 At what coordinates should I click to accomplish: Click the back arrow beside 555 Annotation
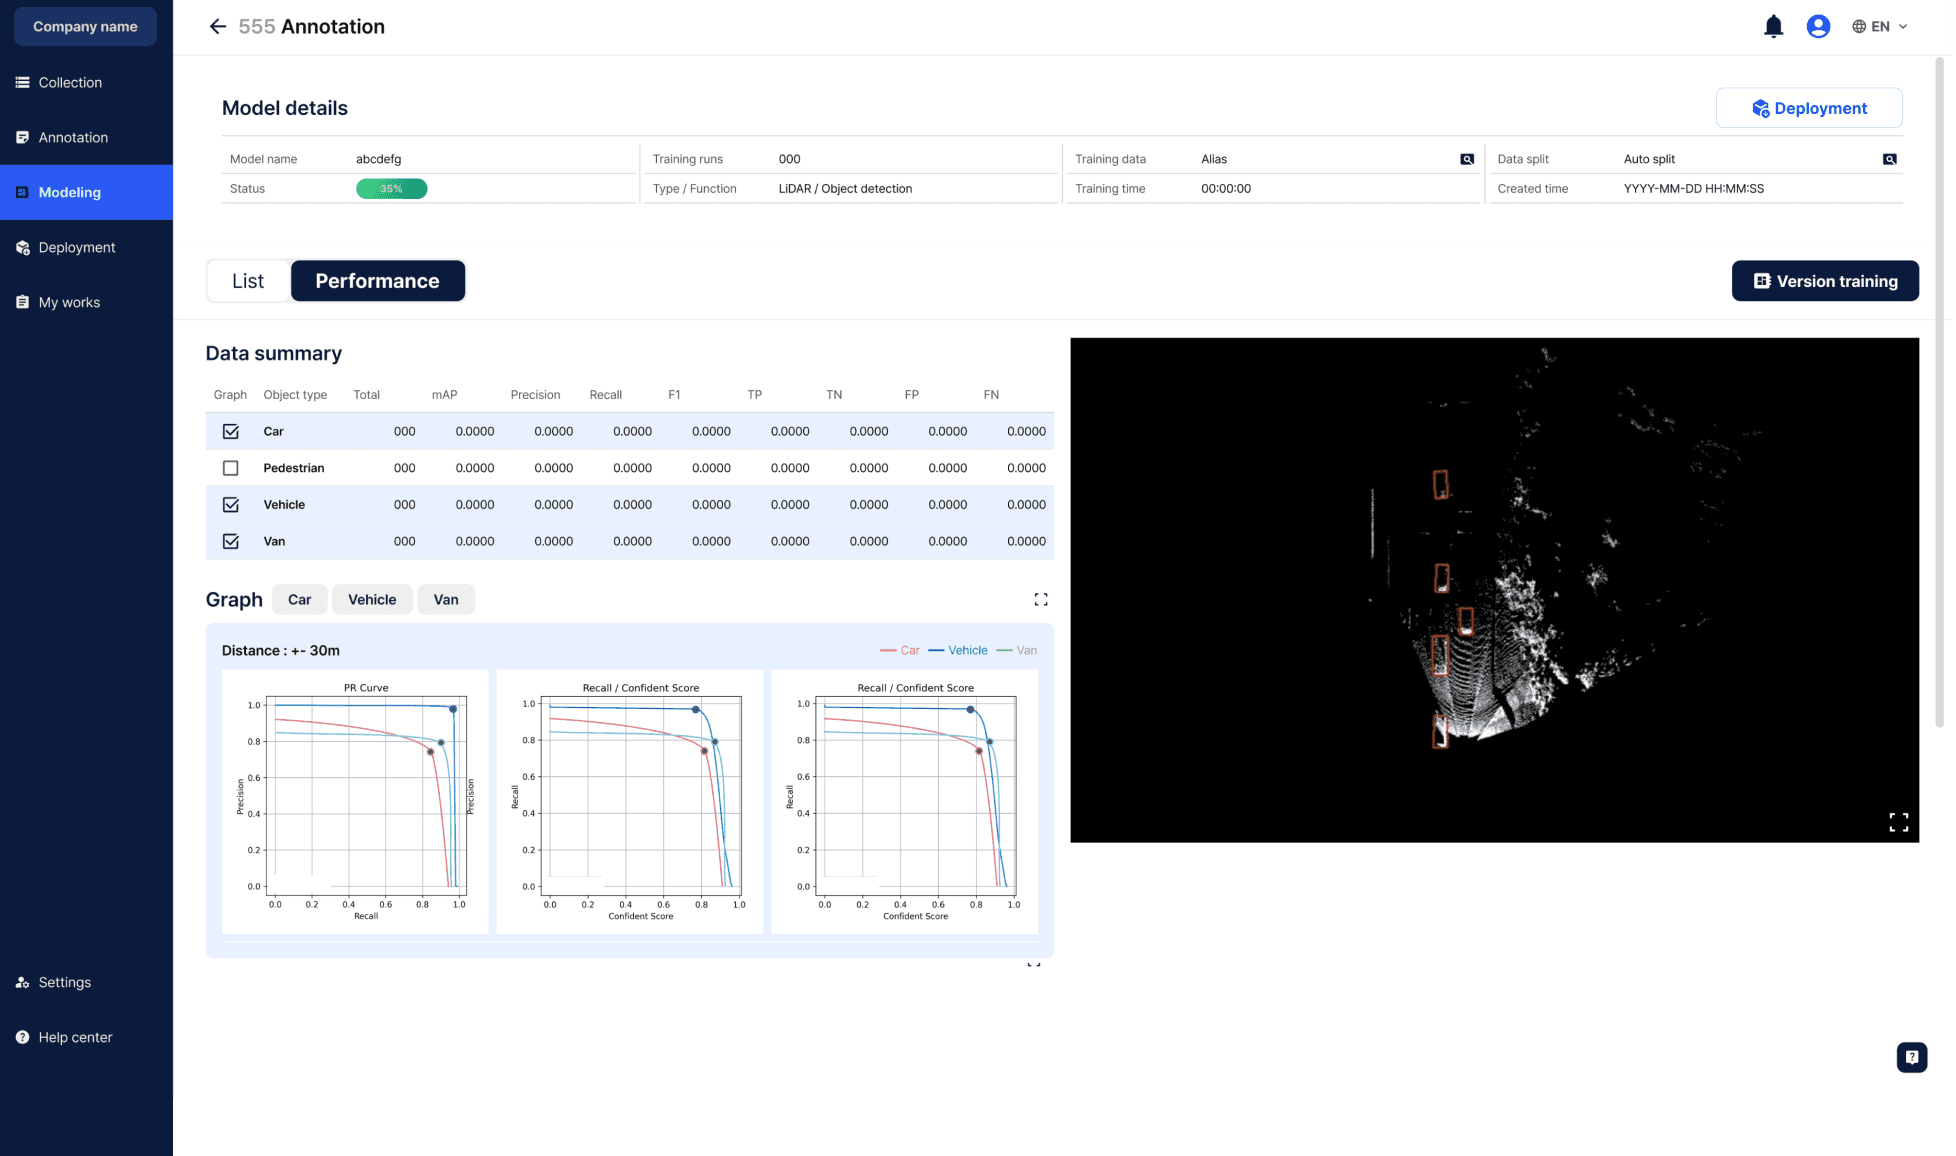217,27
